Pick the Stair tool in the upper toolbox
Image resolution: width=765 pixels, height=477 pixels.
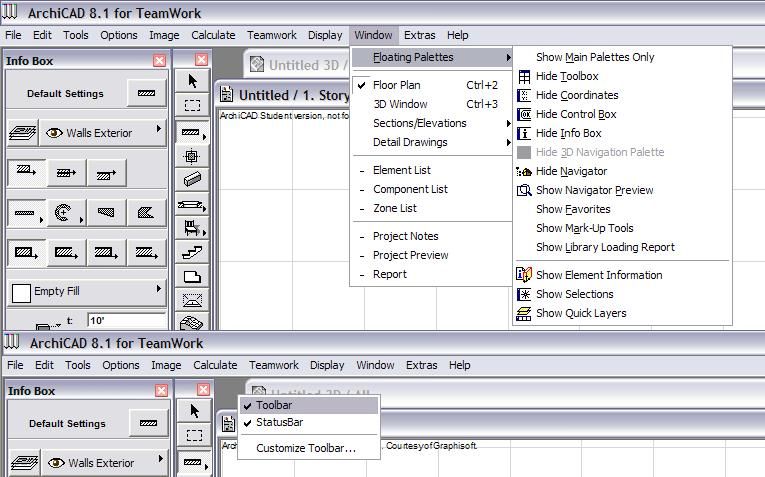[192, 252]
